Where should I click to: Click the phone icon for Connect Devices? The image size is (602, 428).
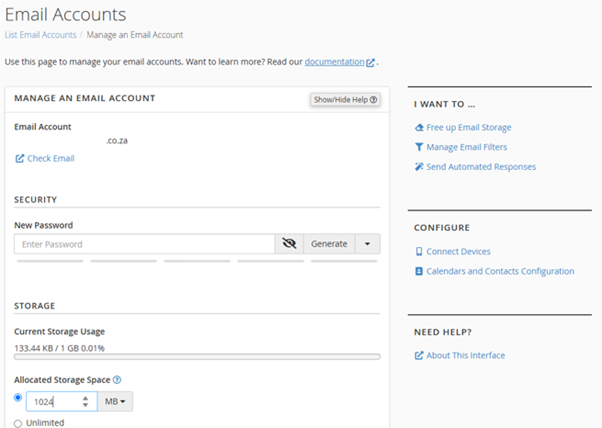pyautogui.click(x=419, y=251)
